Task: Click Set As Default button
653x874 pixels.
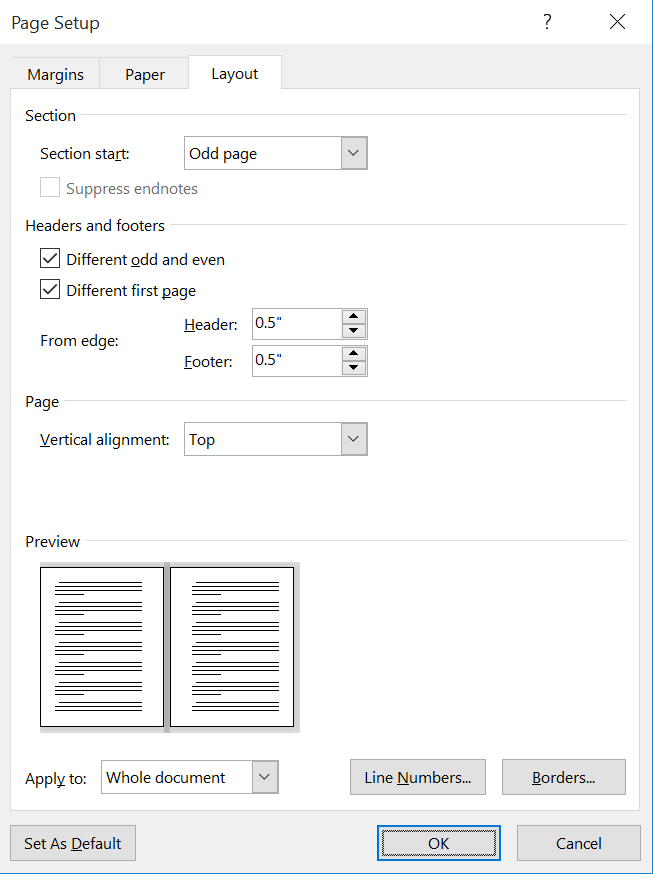Action: pos(72,843)
